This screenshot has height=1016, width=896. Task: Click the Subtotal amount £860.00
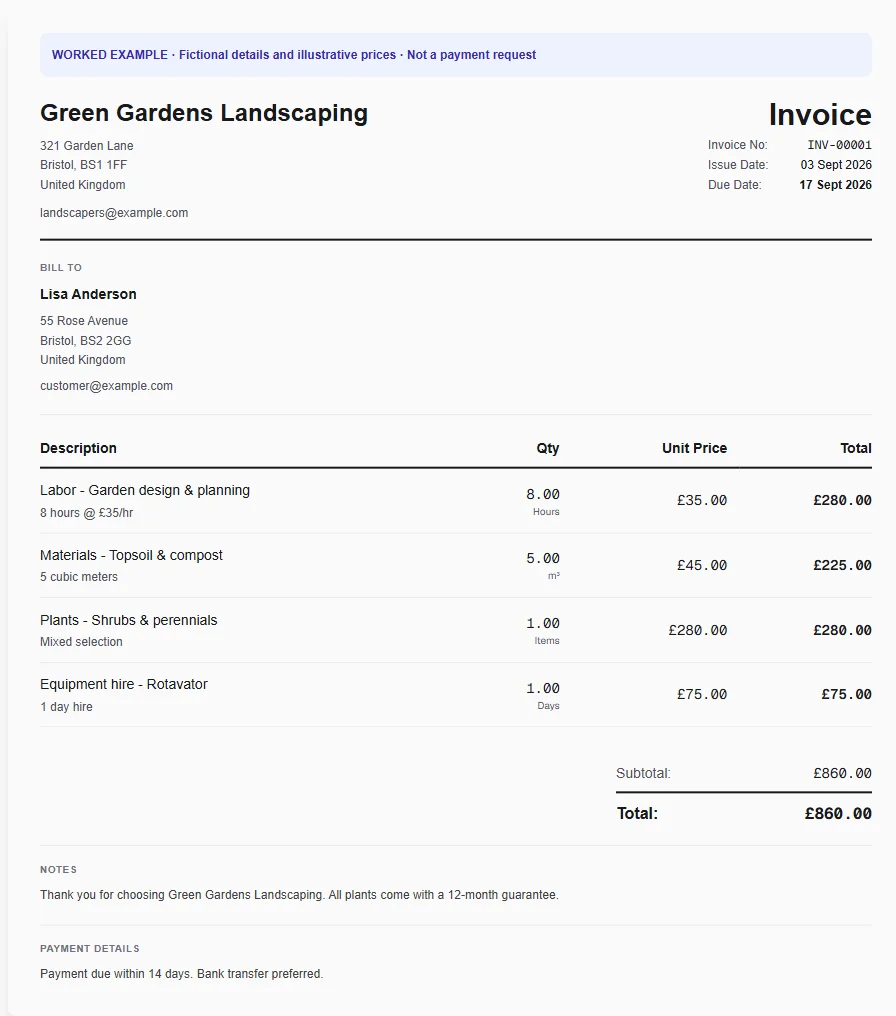tap(842, 773)
